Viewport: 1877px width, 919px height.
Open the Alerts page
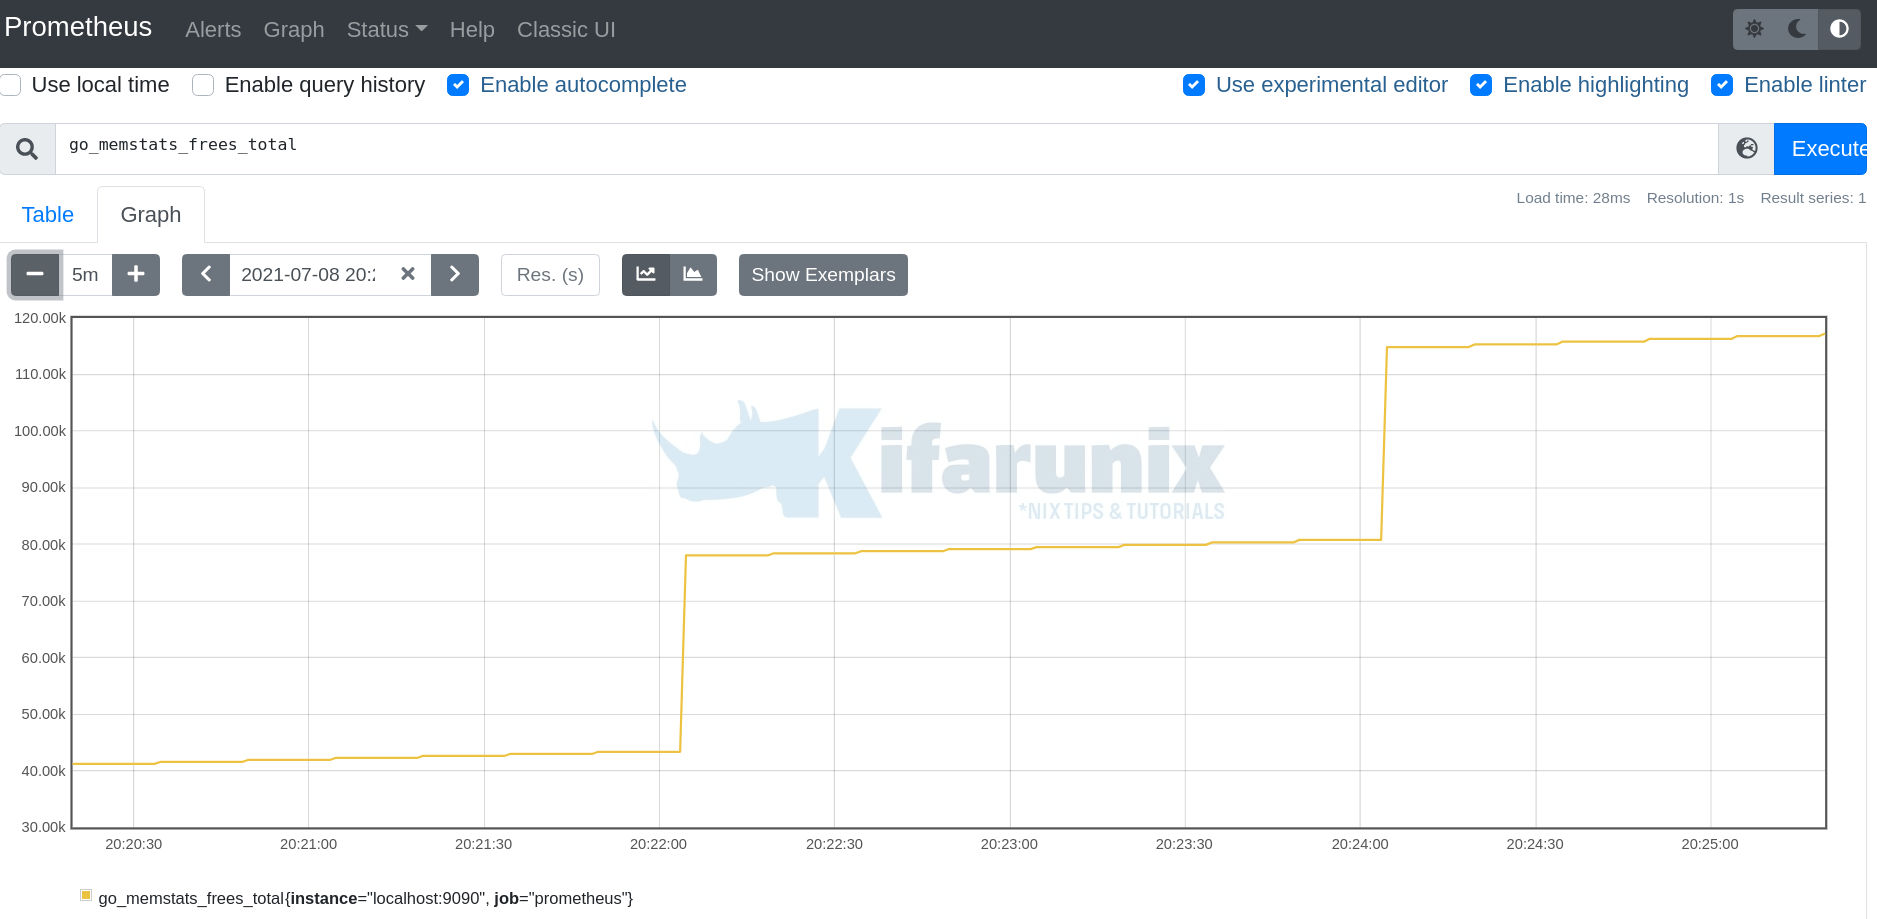[213, 30]
